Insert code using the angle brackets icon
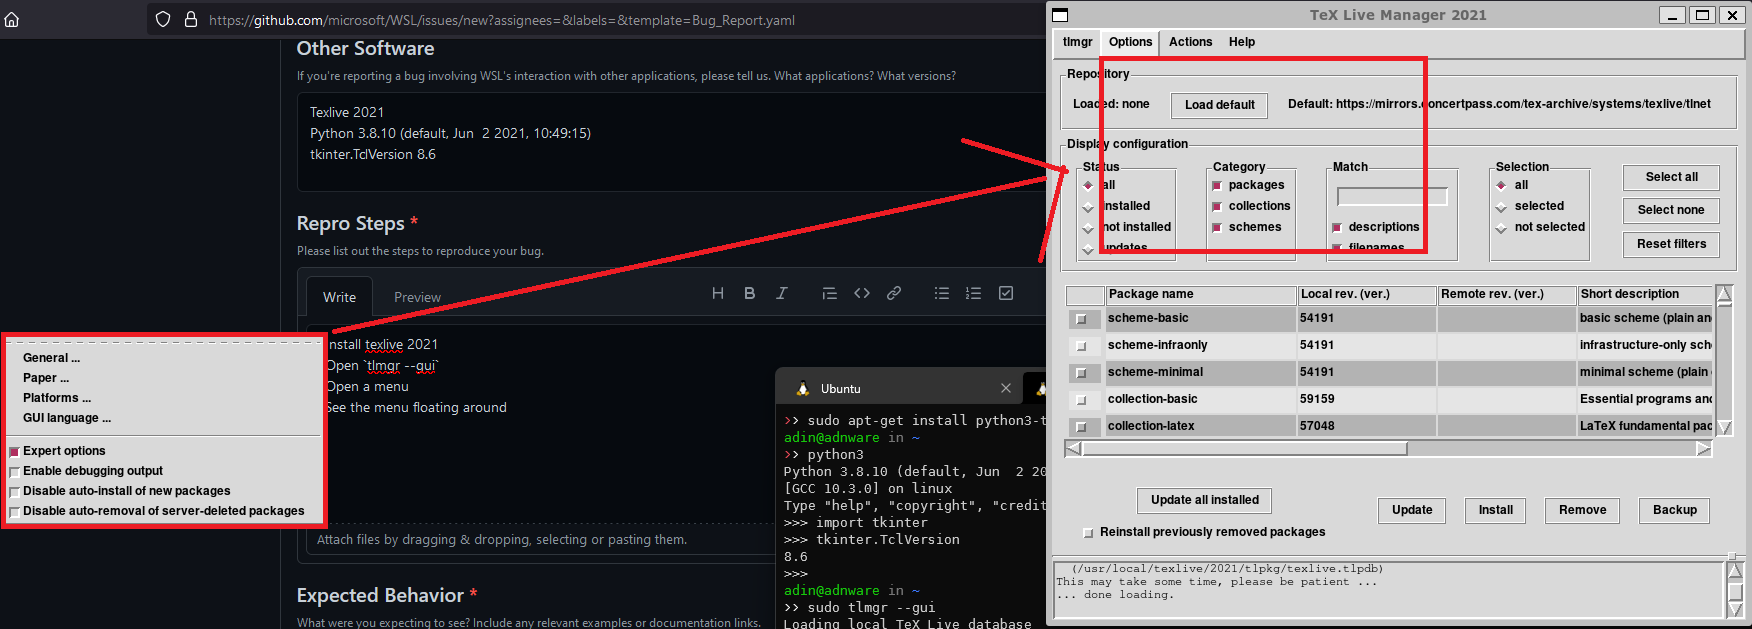This screenshot has width=1752, height=629. [862, 293]
